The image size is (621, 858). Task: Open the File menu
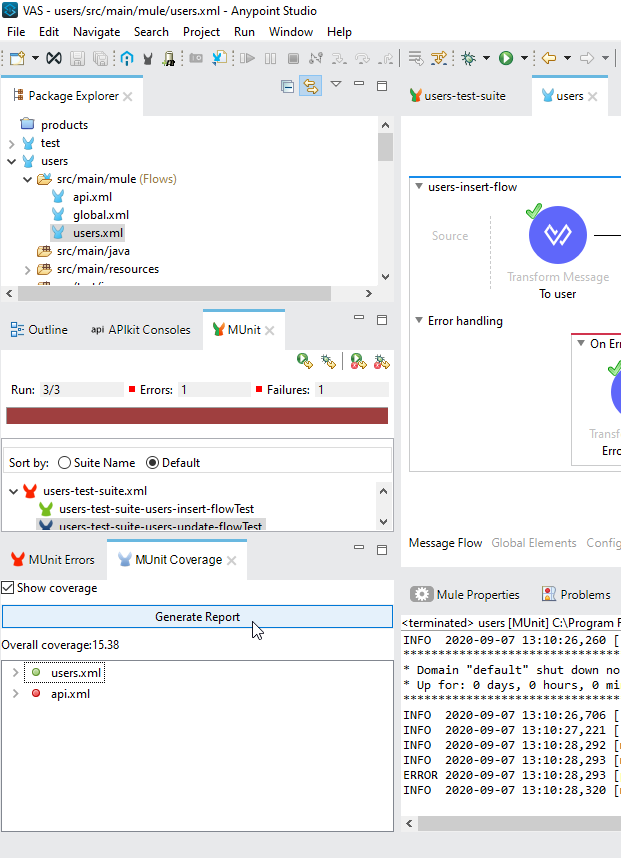16,32
